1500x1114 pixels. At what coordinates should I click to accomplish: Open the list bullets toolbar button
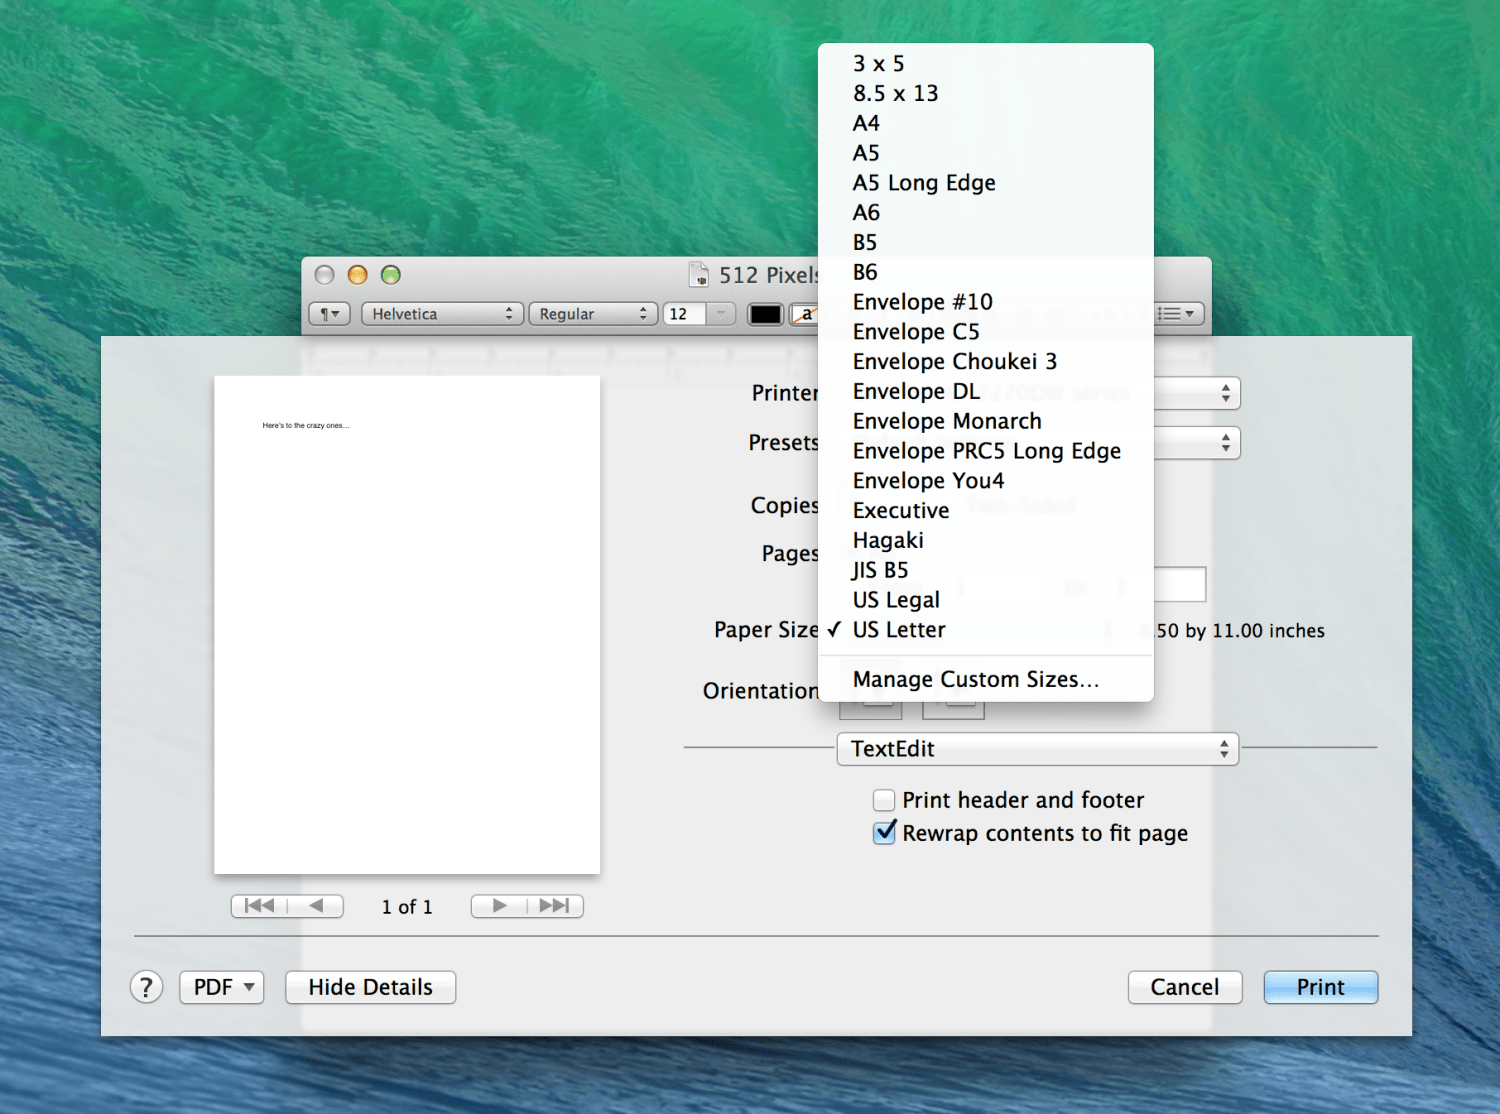pos(1177,314)
